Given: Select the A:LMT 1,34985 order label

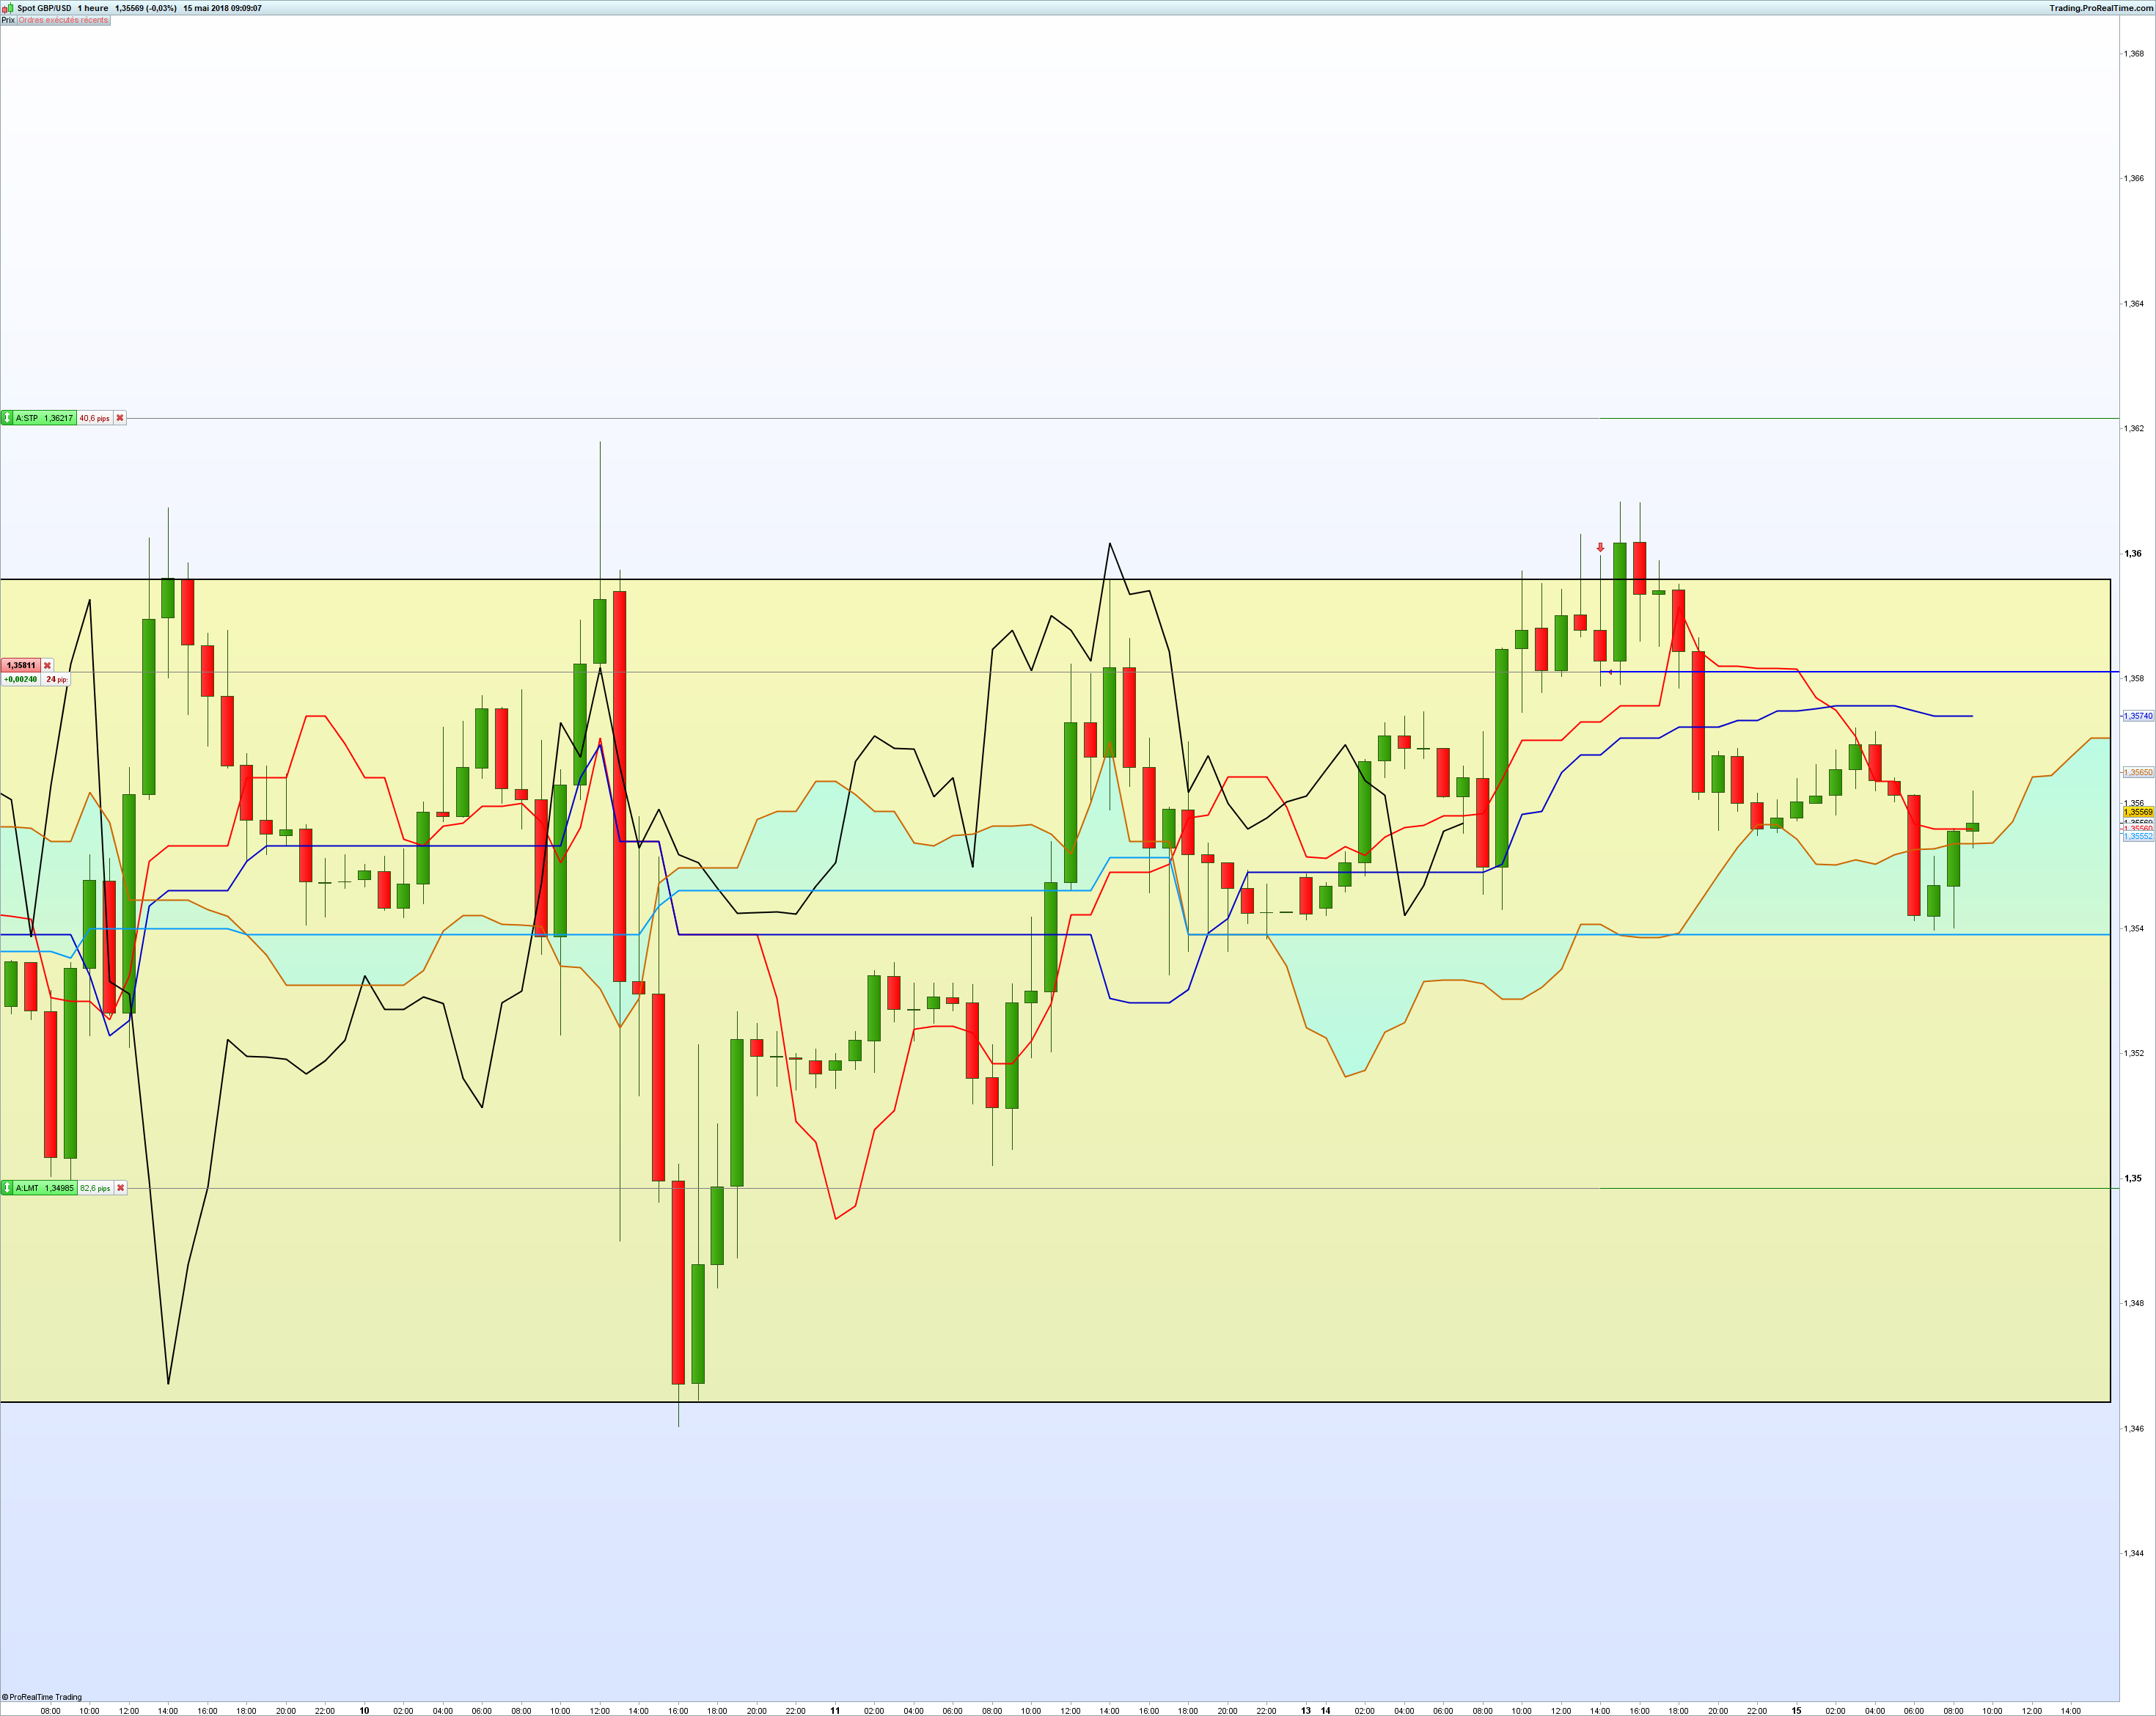Looking at the screenshot, I should click(45, 1188).
